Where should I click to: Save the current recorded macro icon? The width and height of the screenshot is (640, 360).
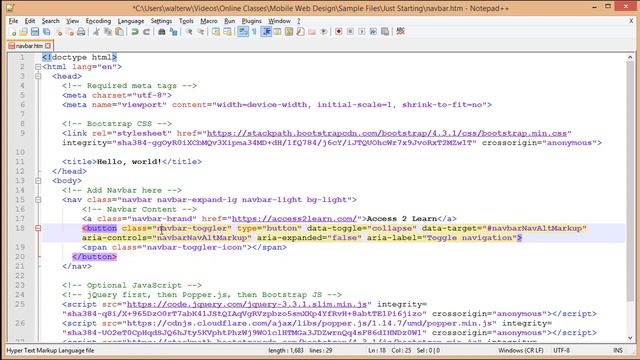(384, 32)
